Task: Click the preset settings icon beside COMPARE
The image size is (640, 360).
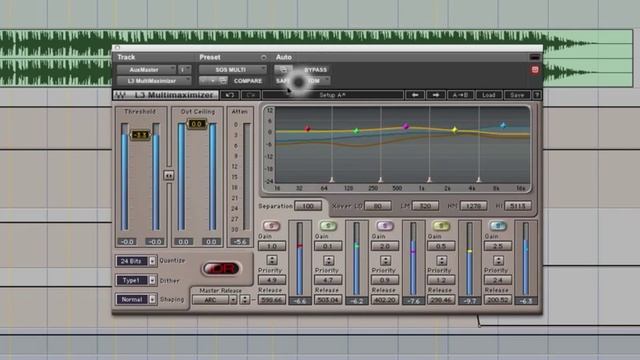Action: point(223,81)
